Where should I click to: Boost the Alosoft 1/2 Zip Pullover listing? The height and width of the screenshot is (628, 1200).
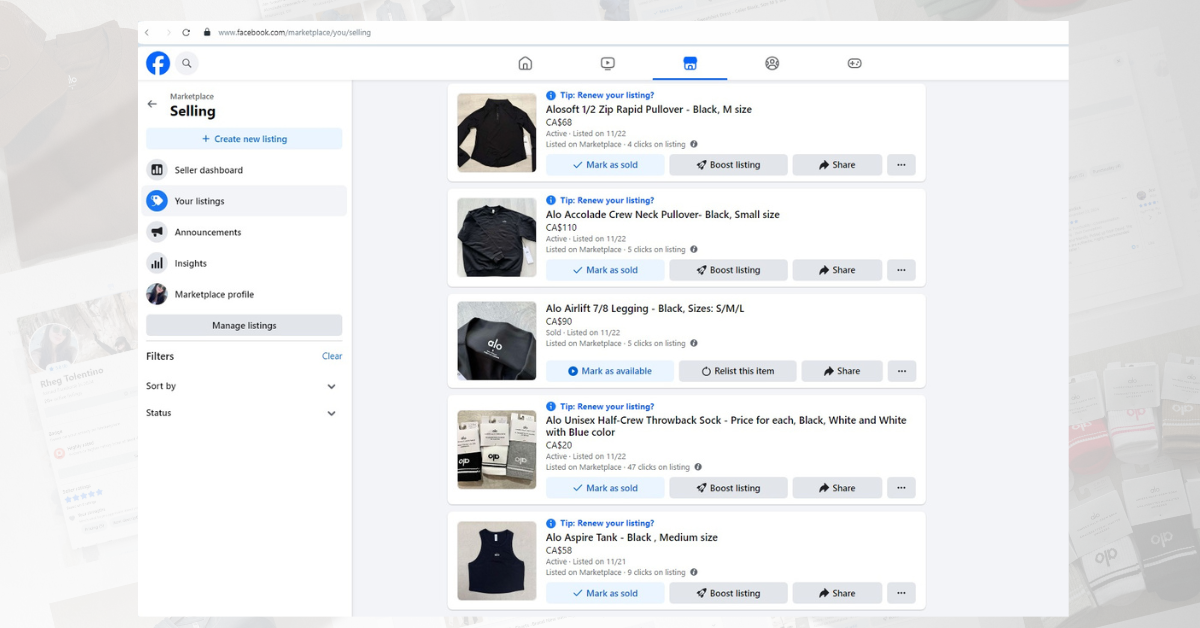pyautogui.click(x=728, y=165)
